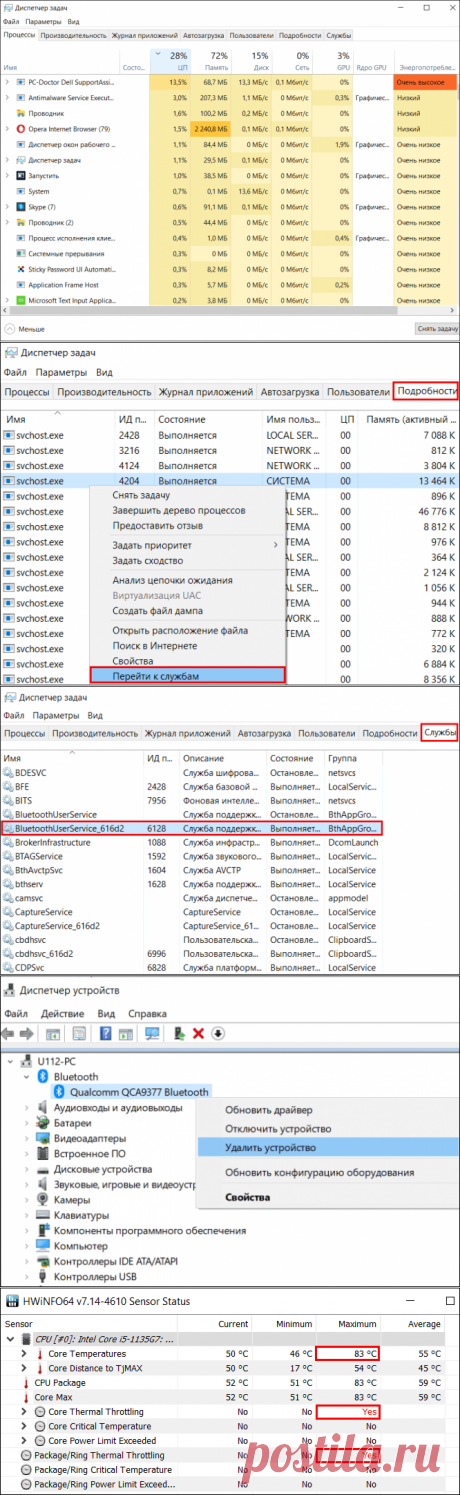Select the Application Frame Host process row
The height and width of the screenshot is (1495, 460).
tap(230, 284)
